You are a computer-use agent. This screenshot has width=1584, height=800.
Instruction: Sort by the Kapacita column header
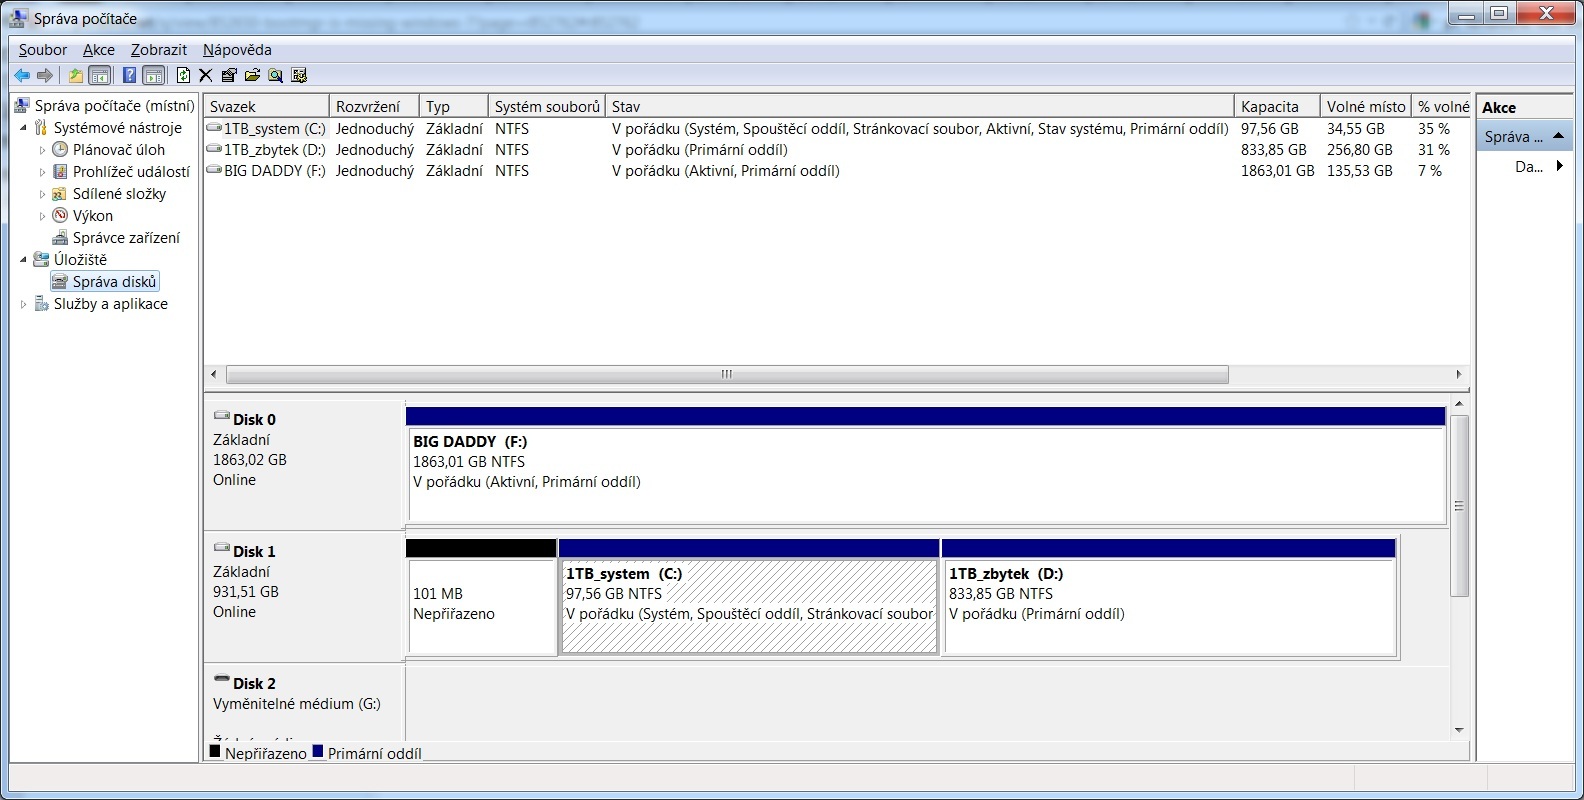(1277, 106)
